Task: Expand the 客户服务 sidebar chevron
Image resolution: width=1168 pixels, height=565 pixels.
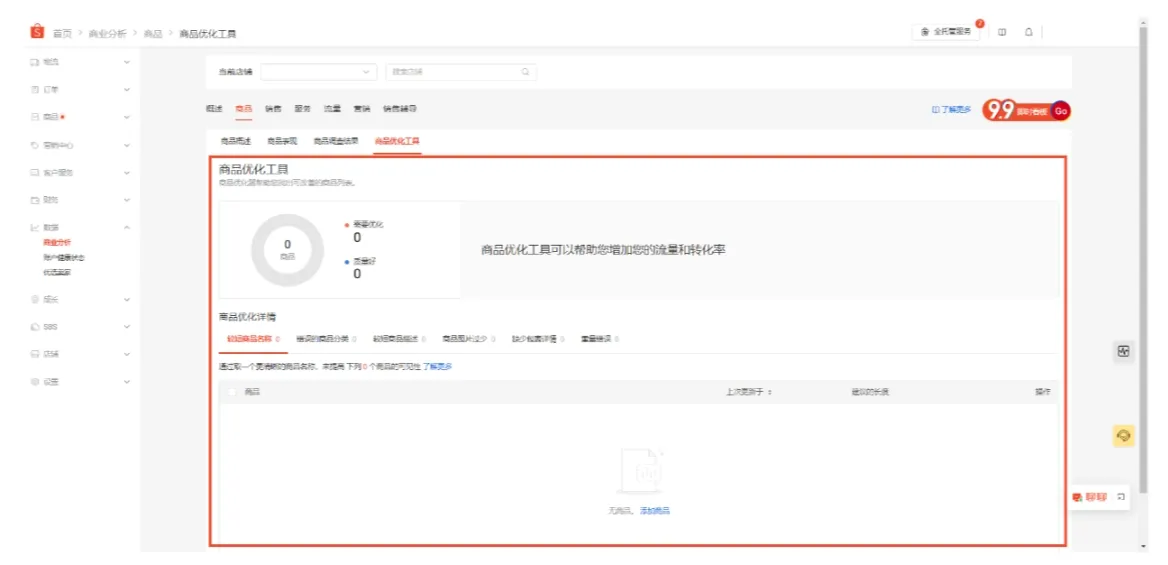Action: 127,172
